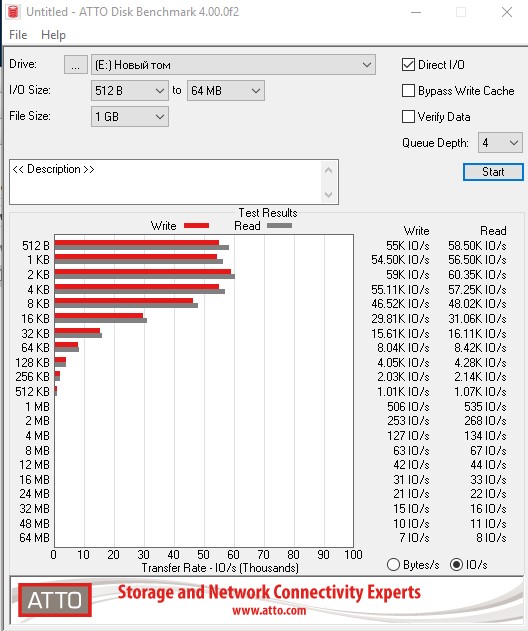This screenshot has width=528, height=631.
Task: Click the 512 B chart row label
Action: click(x=36, y=245)
